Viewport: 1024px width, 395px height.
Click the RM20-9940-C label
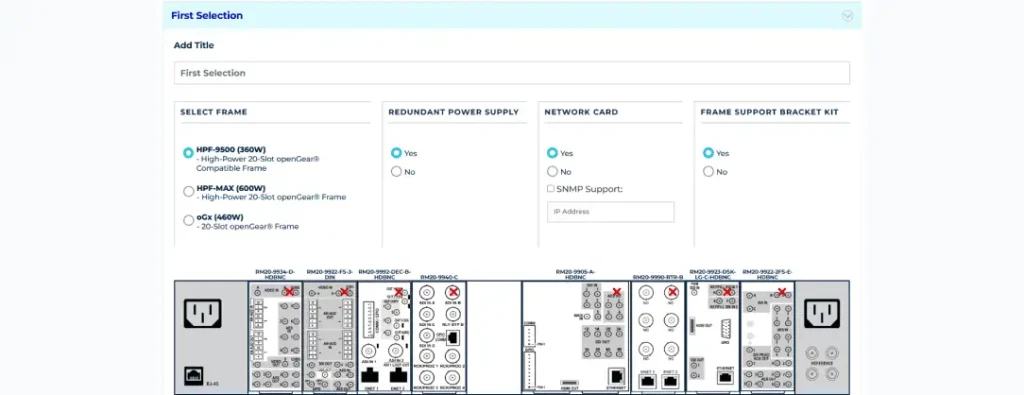(440, 277)
